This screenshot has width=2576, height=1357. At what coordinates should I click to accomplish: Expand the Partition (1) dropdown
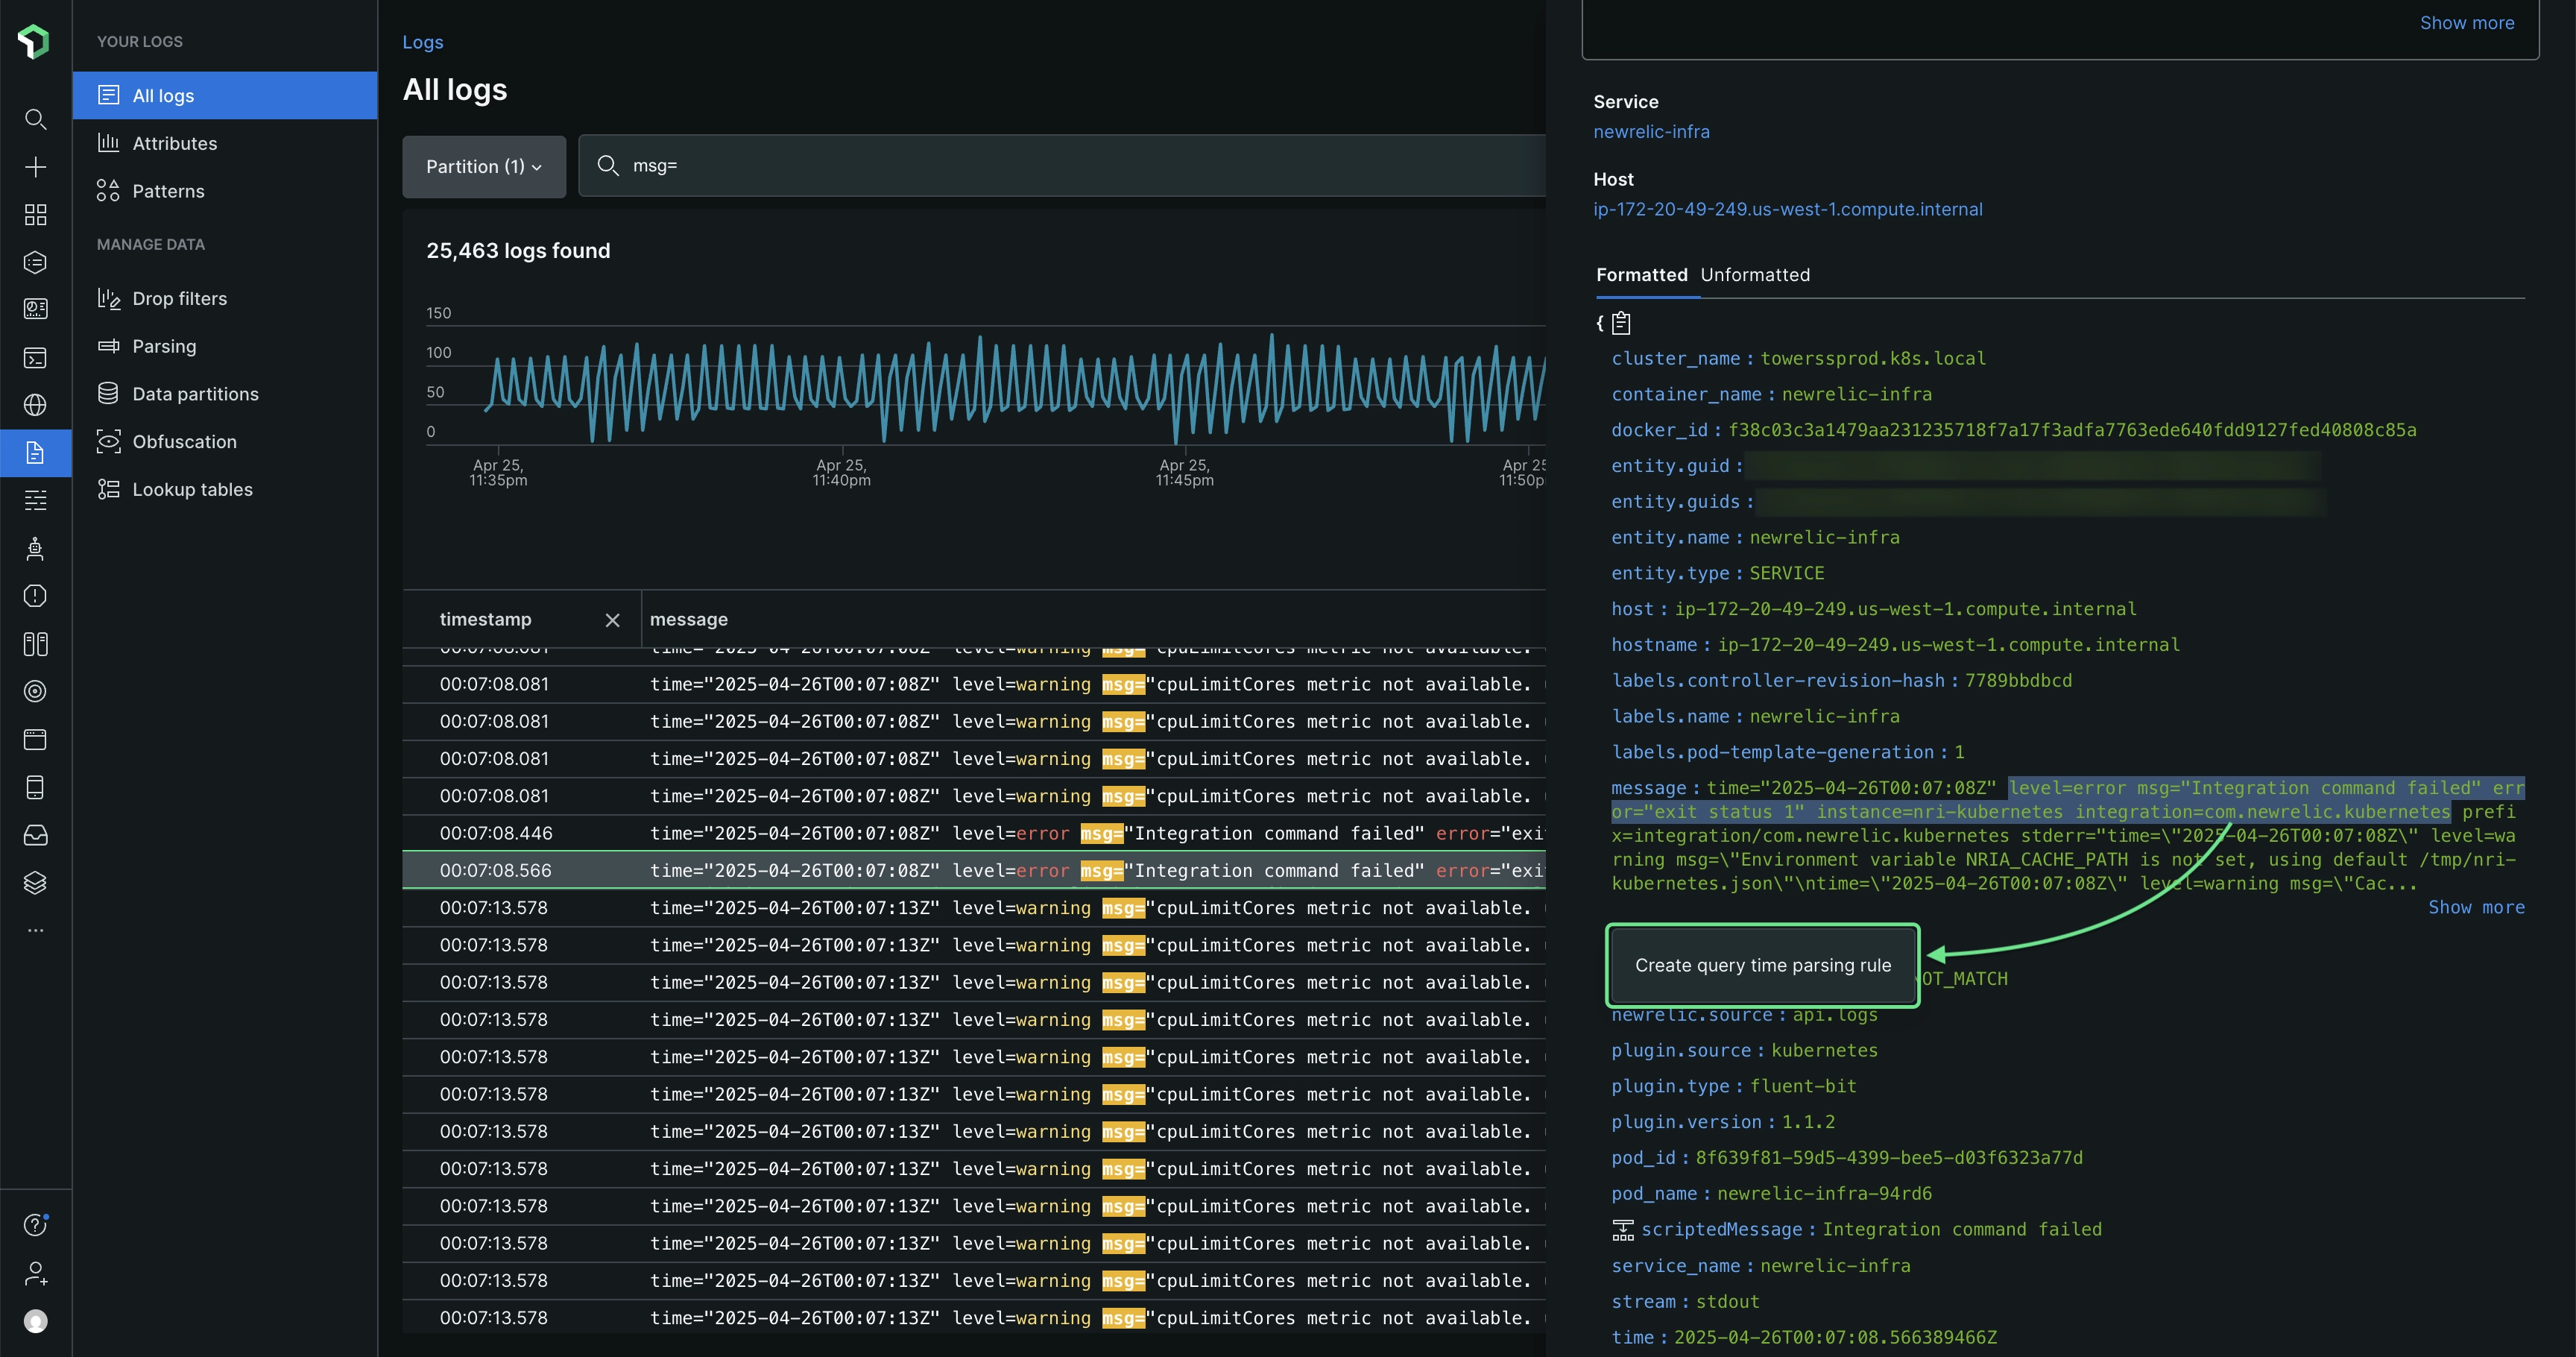484,167
